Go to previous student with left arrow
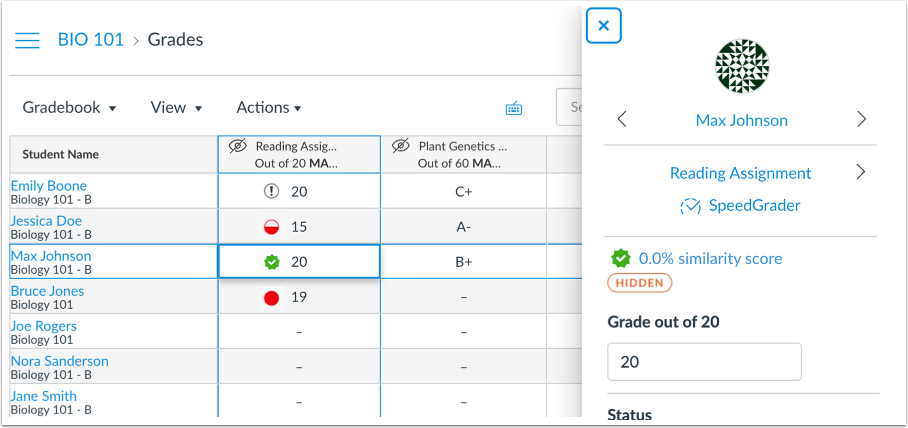 point(622,120)
